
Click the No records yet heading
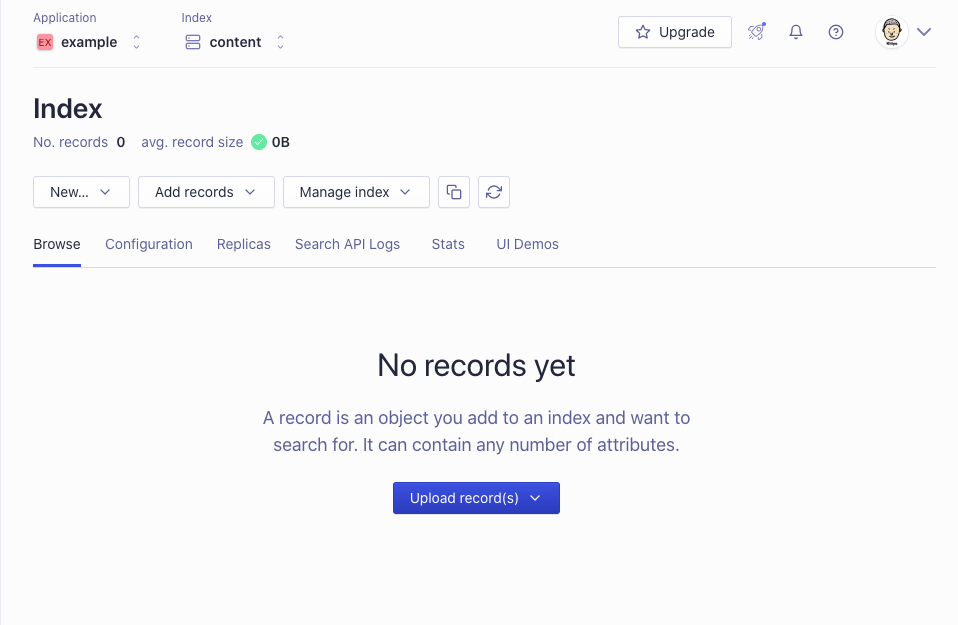(x=476, y=365)
